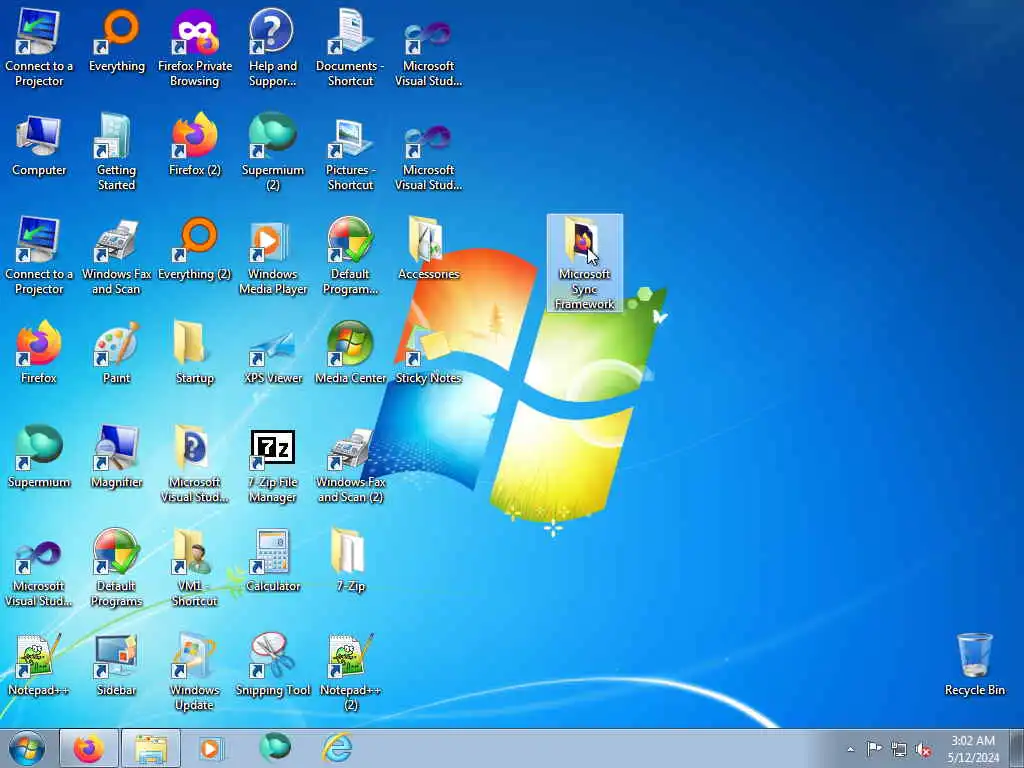Screen dimensions: 1024x768
Task: Select the Windows Media Player desktop shortcut
Action: pos(272,255)
